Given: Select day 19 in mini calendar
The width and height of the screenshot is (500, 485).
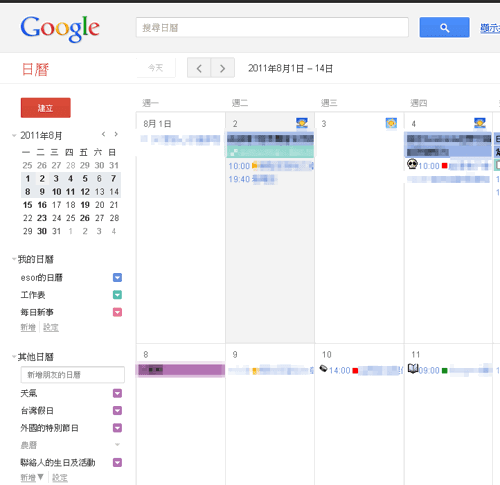Looking at the screenshot, I should 85,205.
